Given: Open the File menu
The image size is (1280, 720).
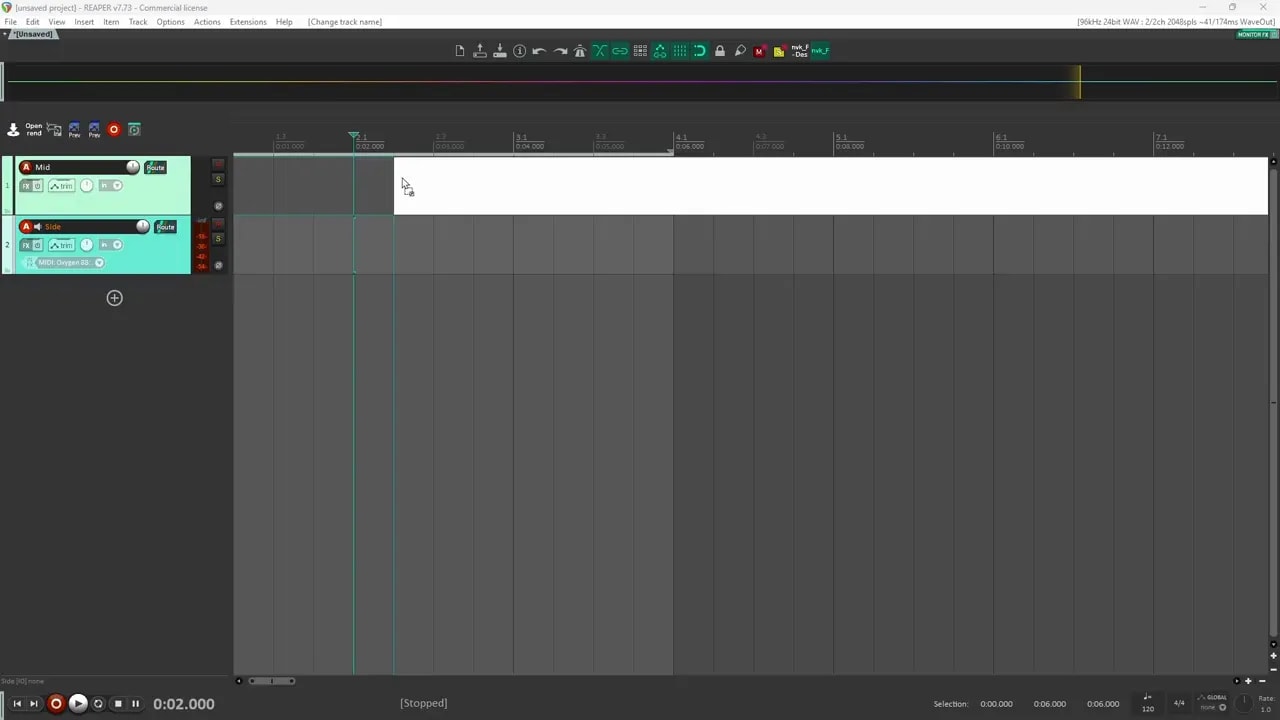Looking at the screenshot, I should tap(11, 22).
